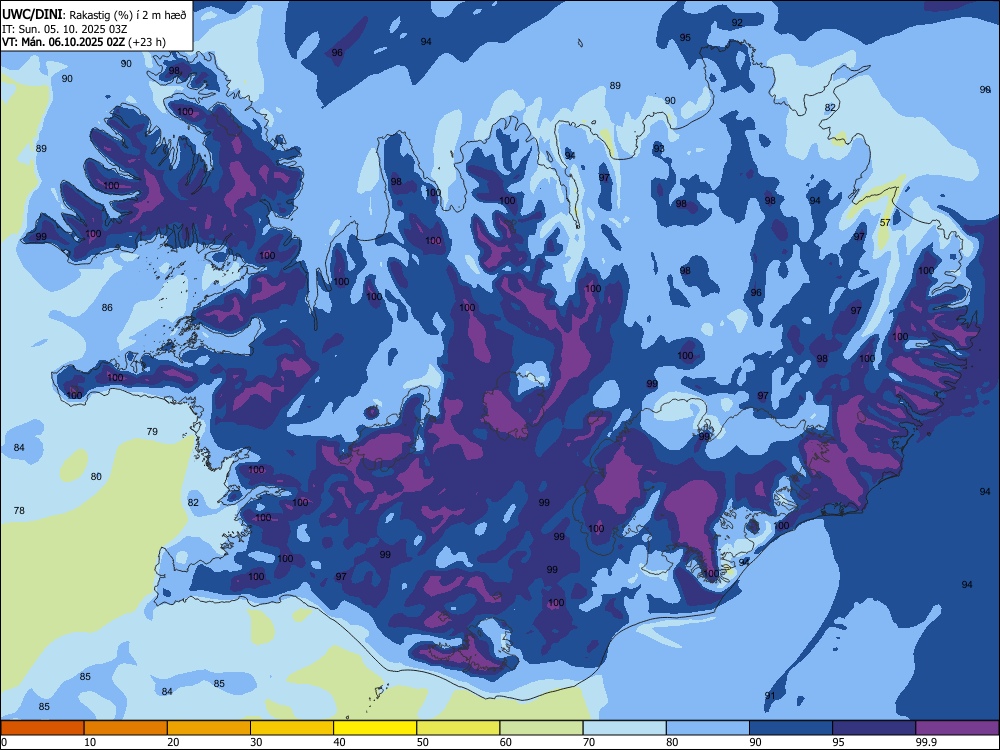Pick the 50–60 pale yellow legend swatch
The height and width of the screenshot is (750, 1000).
tap(458, 728)
